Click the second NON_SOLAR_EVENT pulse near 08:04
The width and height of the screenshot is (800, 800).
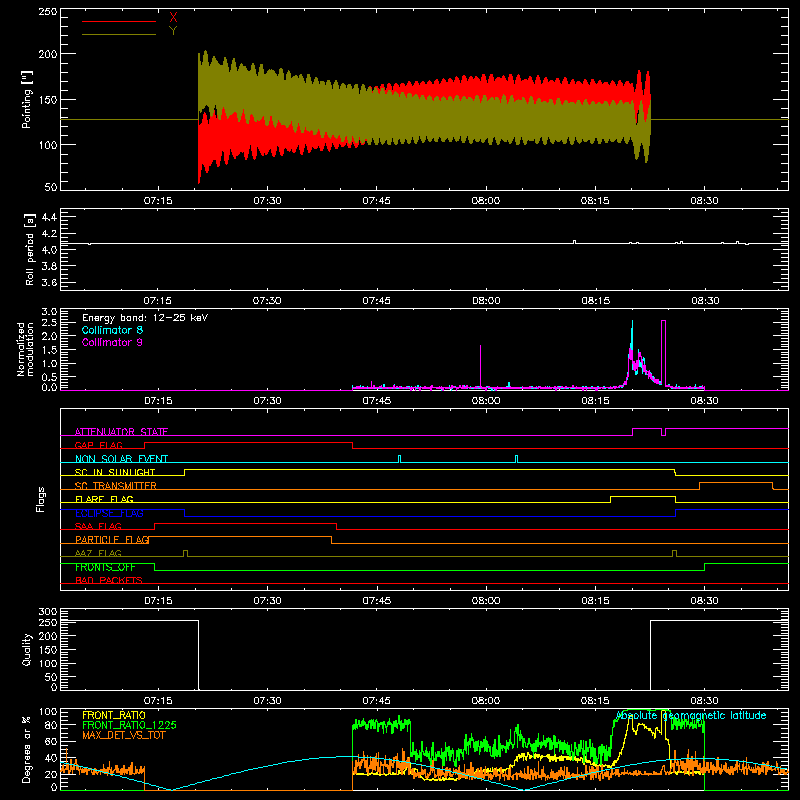(x=516, y=459)
